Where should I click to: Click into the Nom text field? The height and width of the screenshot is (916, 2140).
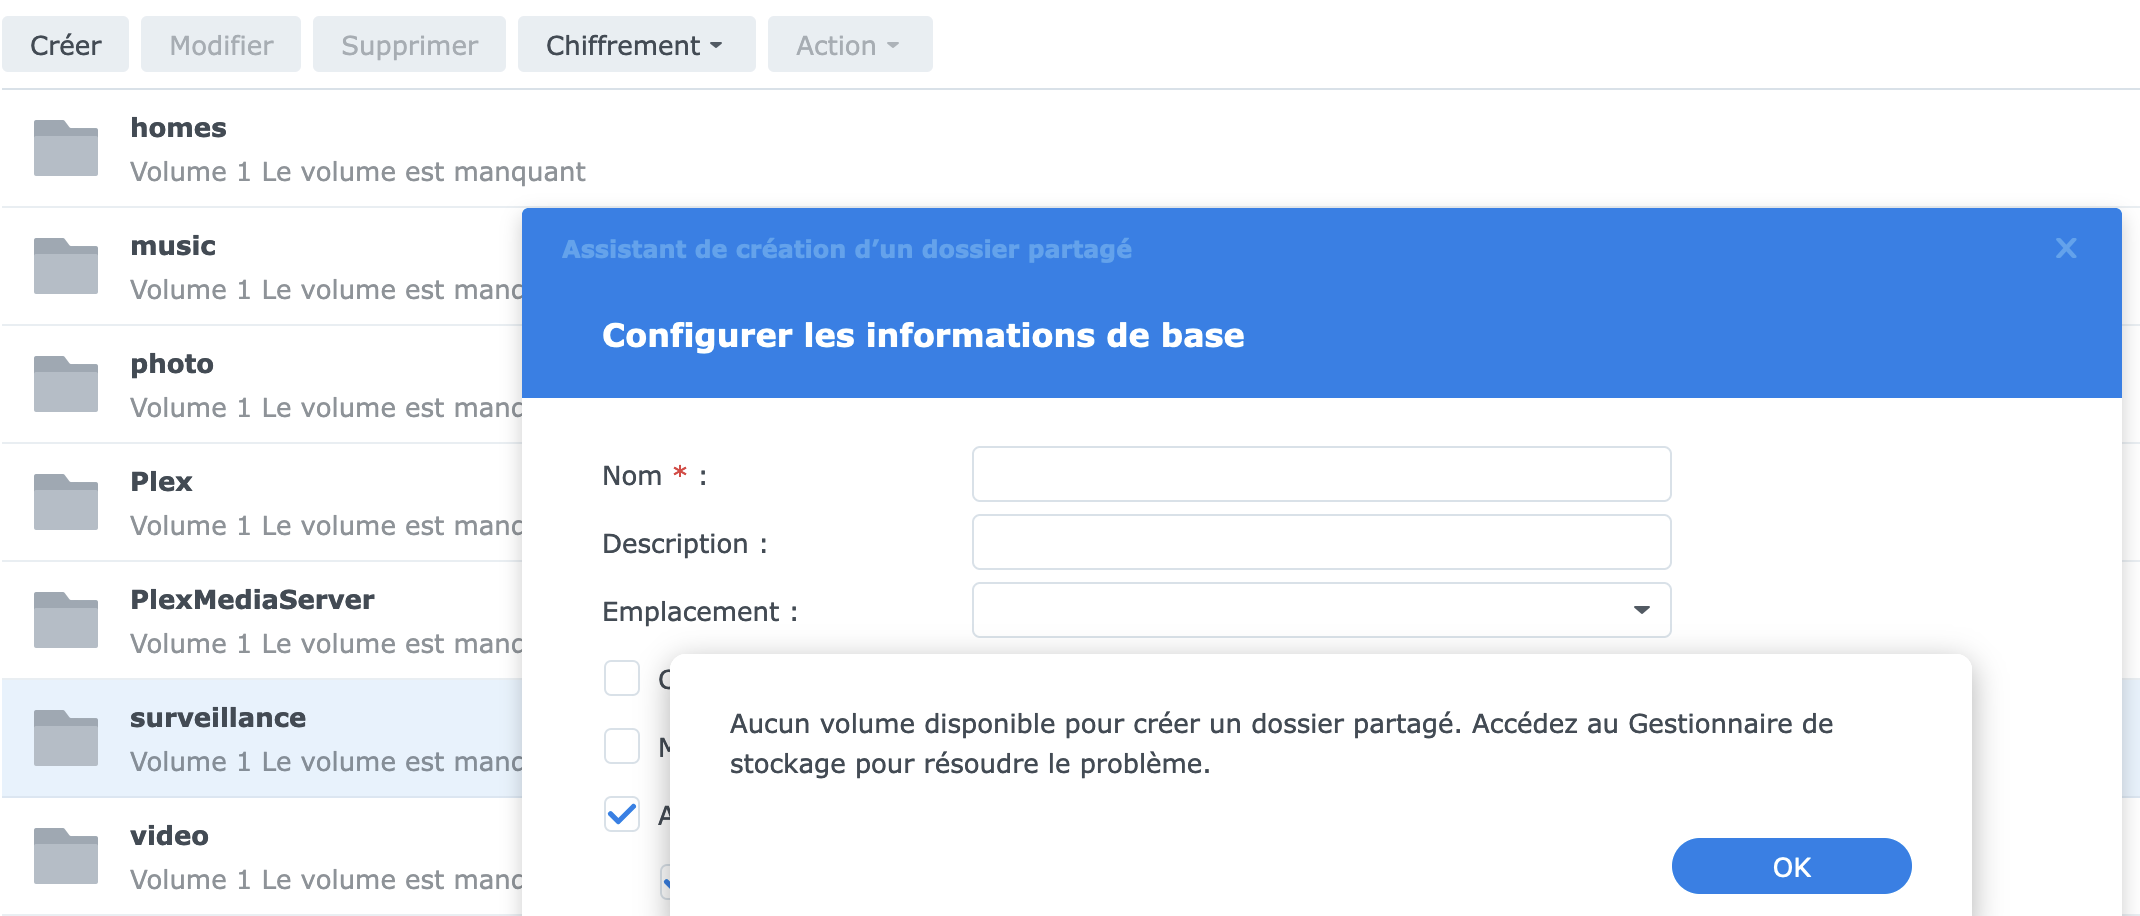click(x=1321, y=474)
